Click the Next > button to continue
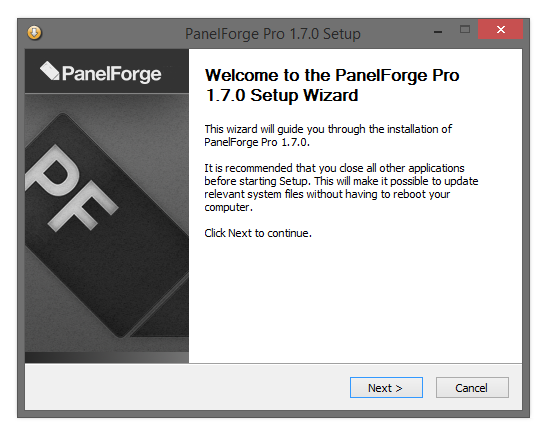 (x=386, y=387)
